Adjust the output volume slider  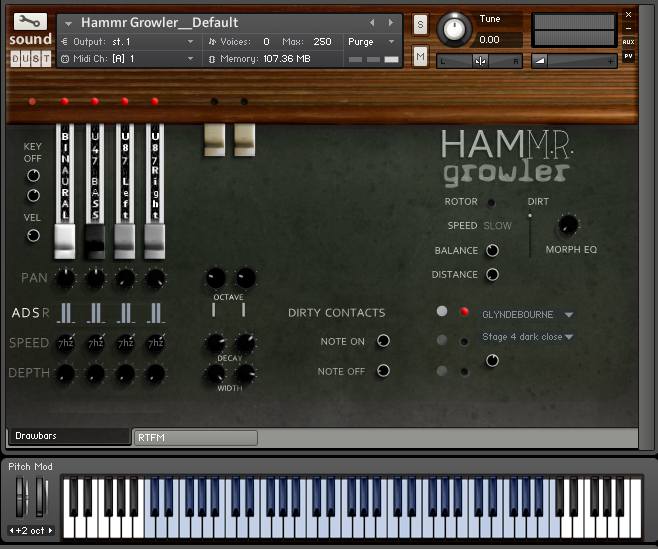574,61
